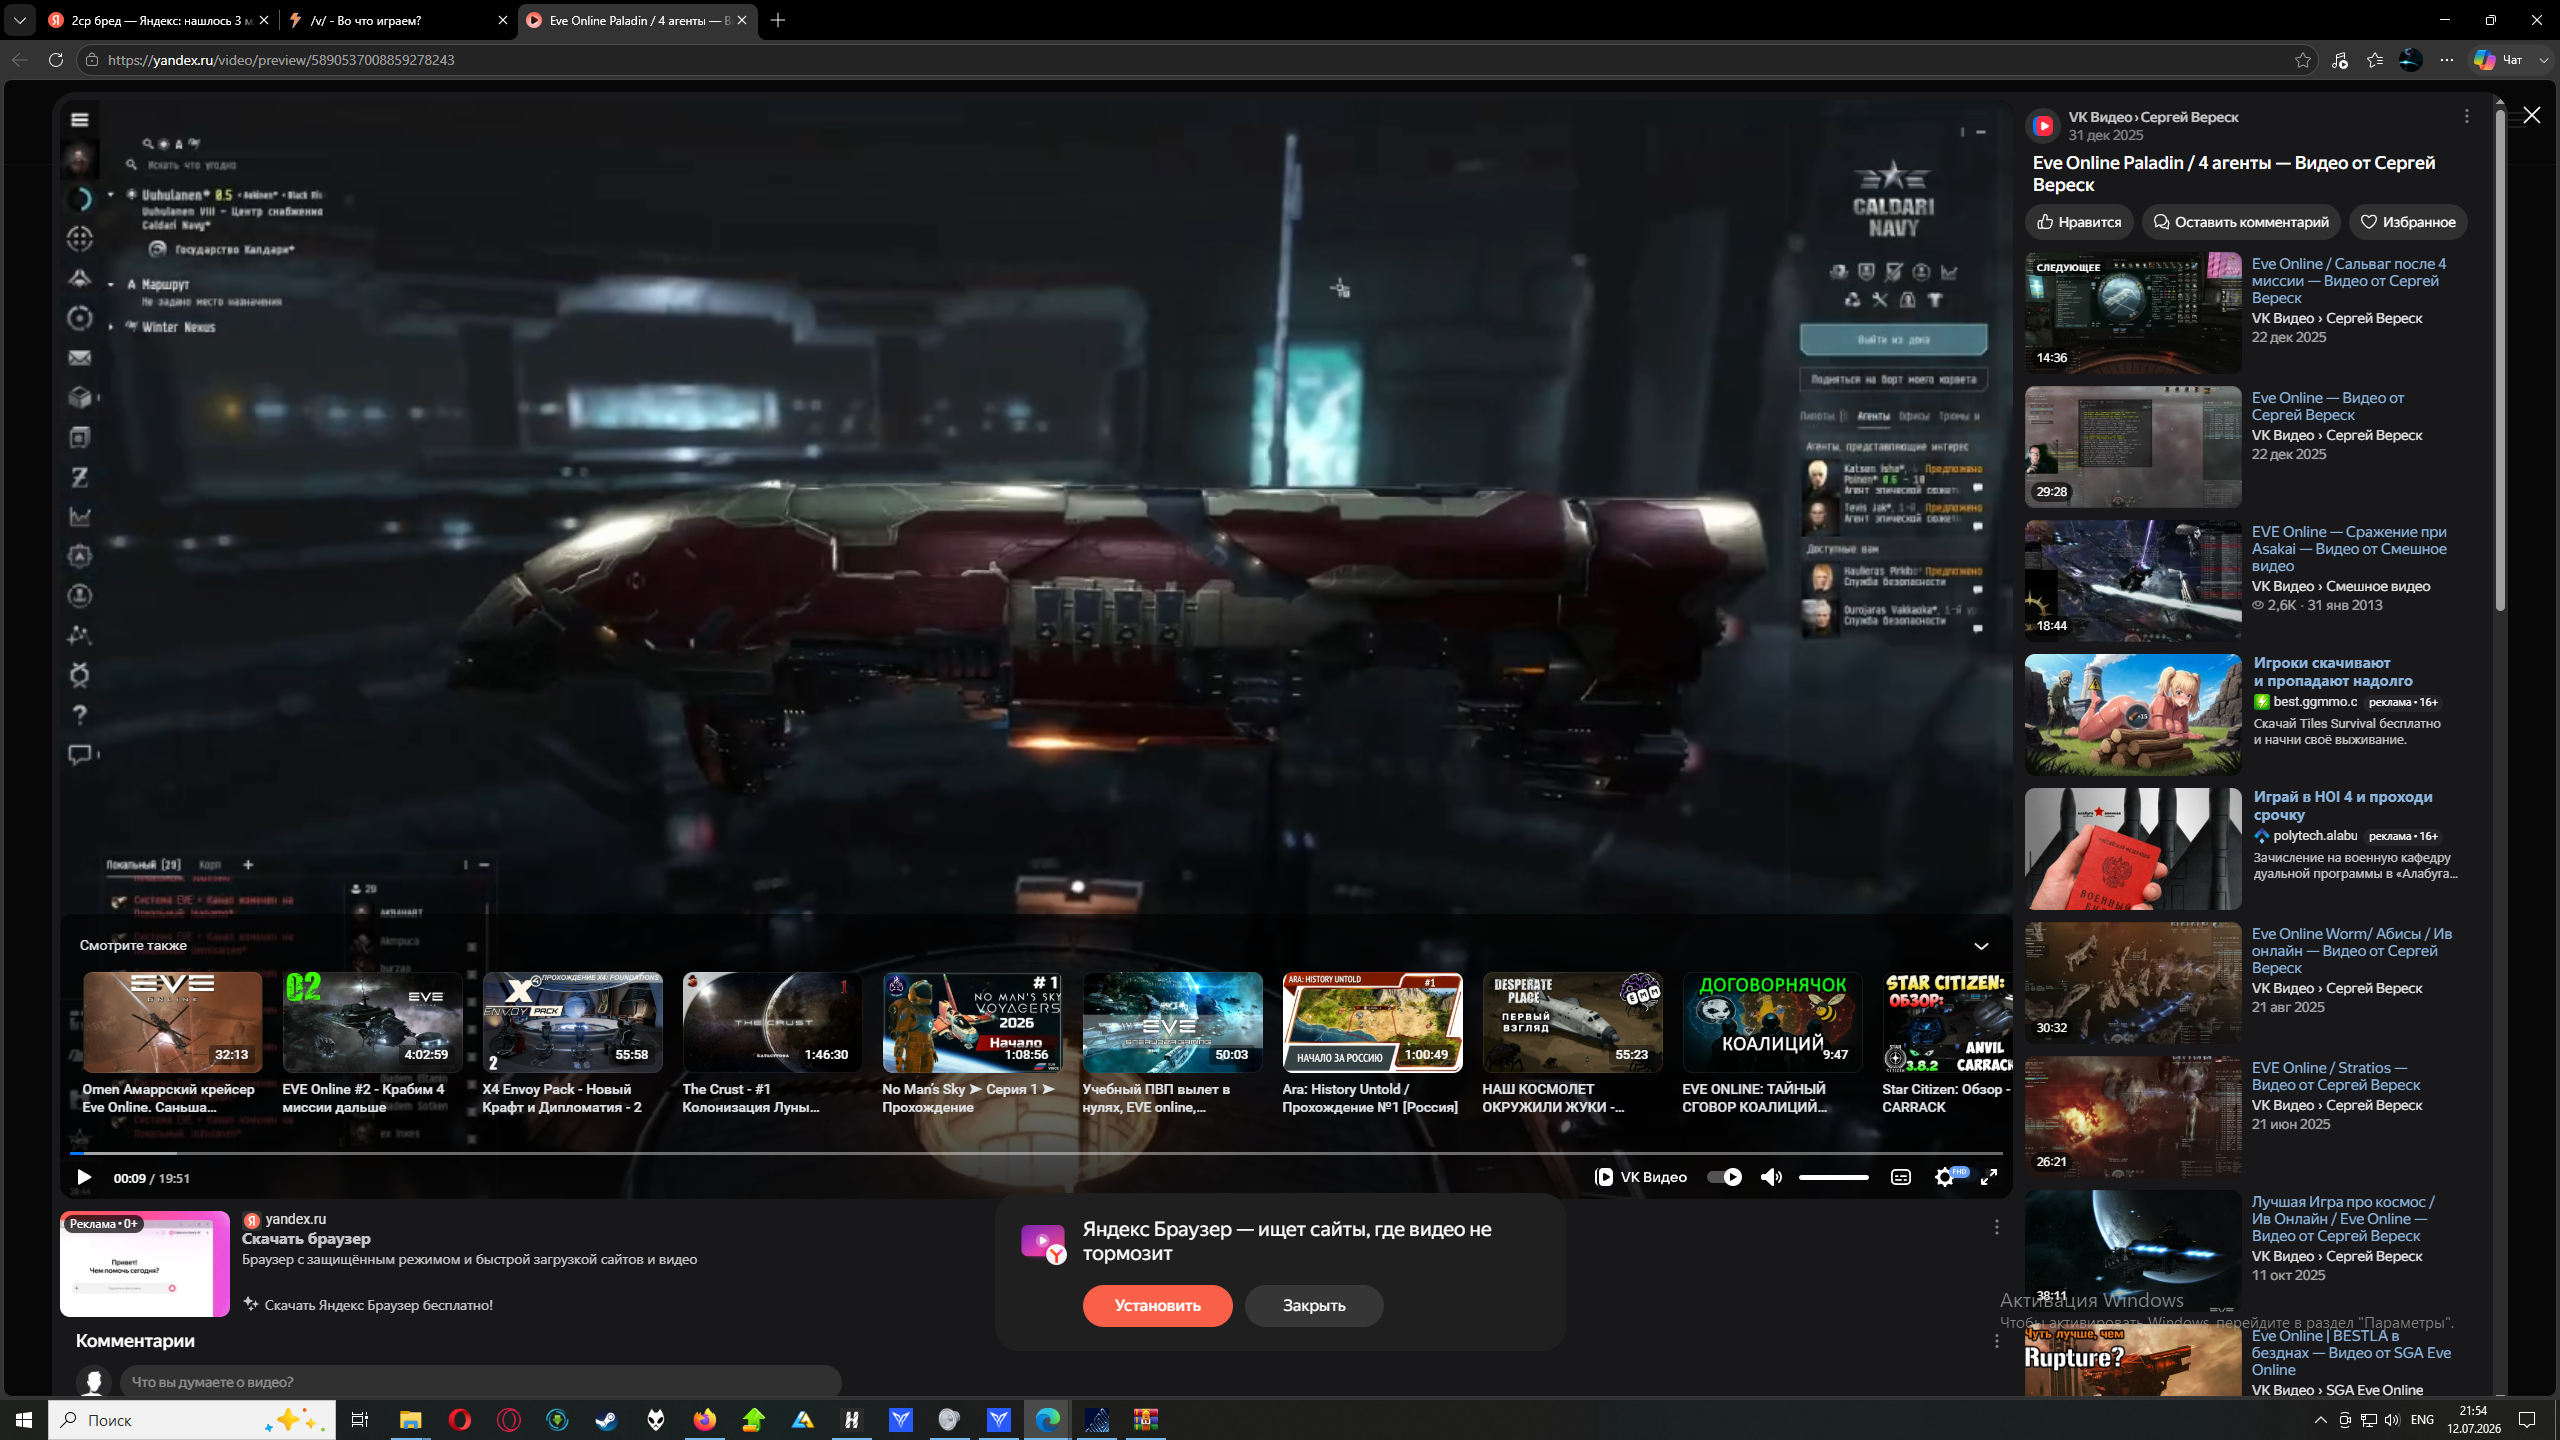Focus the comment field Что вы думаете о видео?
Screen dimensions: 2560x1440
click(x=480, y=1382)
